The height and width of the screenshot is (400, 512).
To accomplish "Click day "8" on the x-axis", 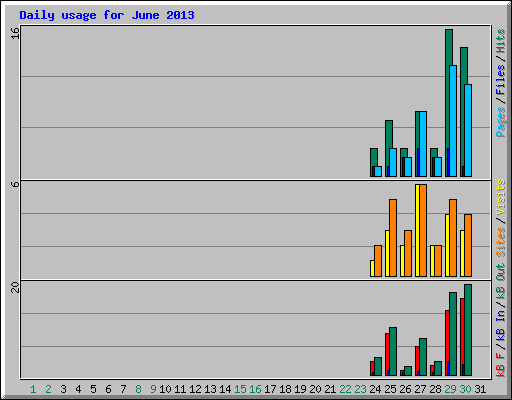I will click(x=138, y=389).
